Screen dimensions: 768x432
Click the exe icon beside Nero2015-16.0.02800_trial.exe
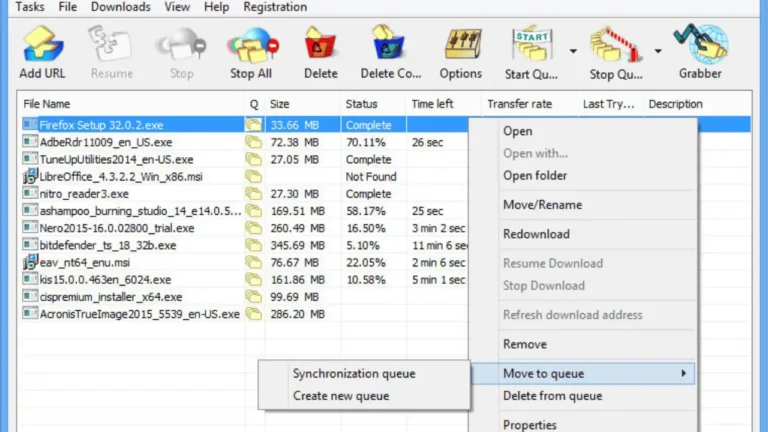click(x=30, y=227)
